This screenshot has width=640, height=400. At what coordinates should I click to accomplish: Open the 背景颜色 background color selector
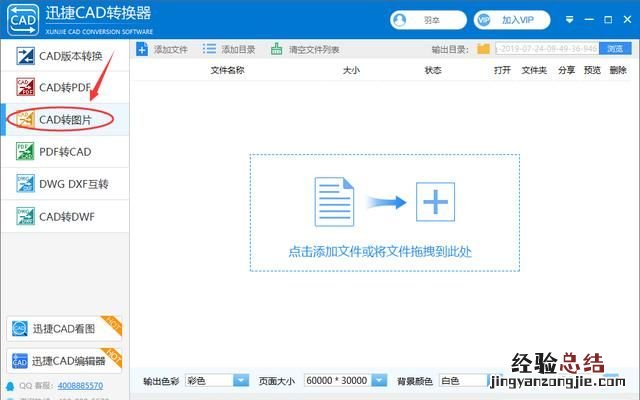coord(463,380)
